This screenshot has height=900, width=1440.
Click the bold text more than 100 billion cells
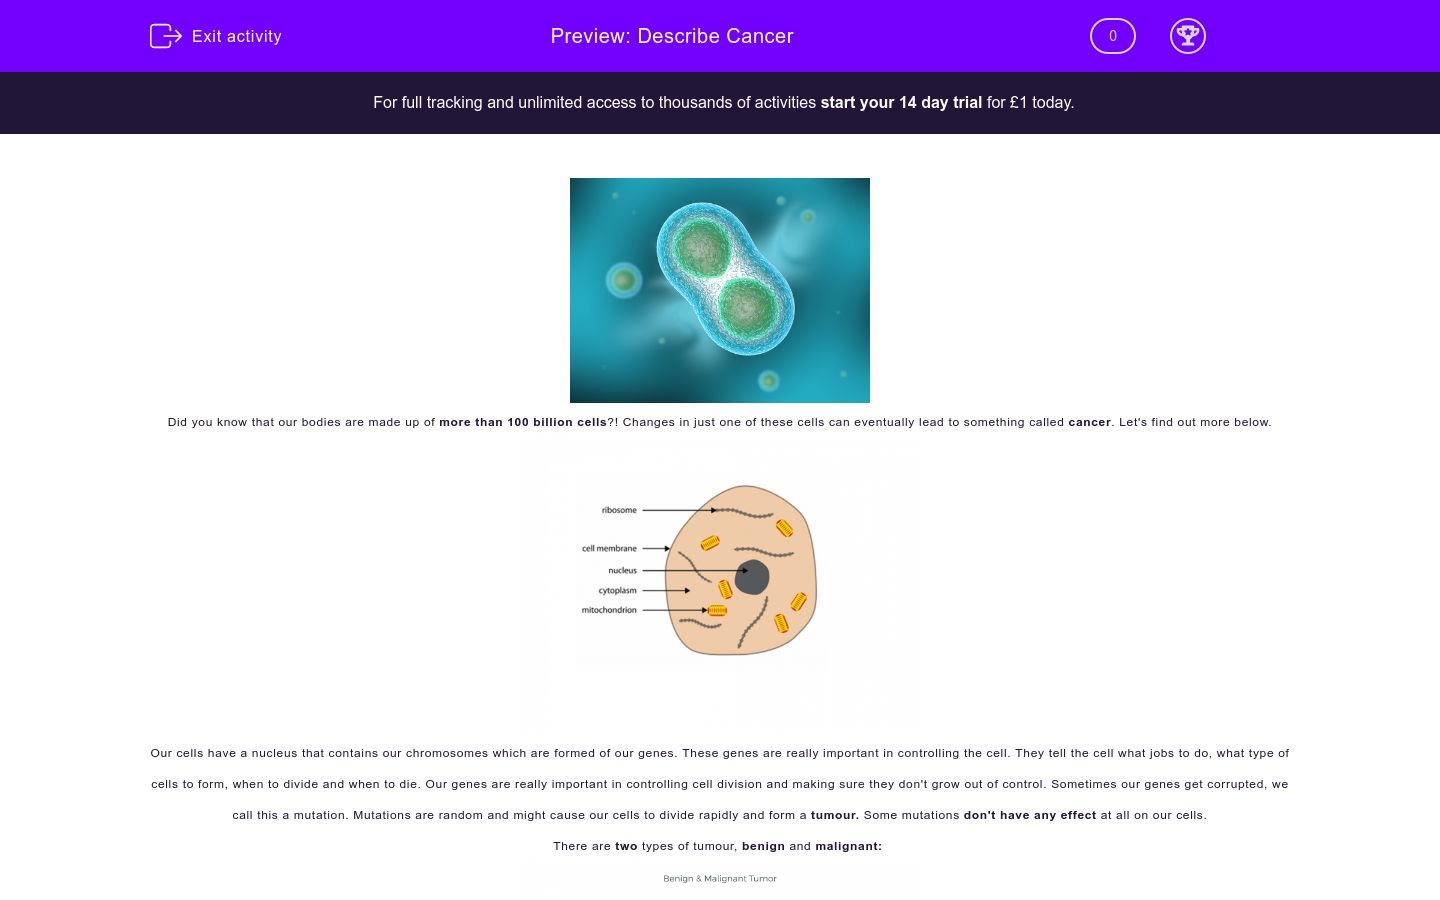(522, 422)
